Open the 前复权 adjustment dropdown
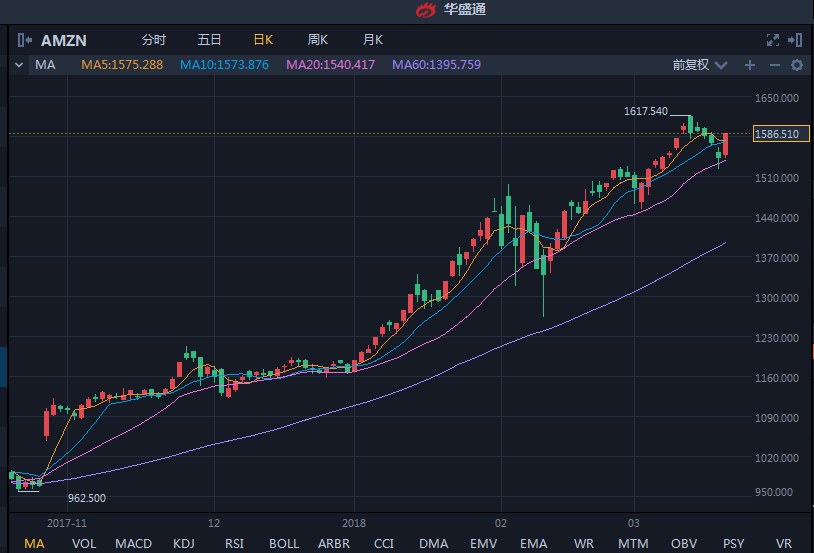The width and height of the screenshot is (814, 553). tap(696, 65)
